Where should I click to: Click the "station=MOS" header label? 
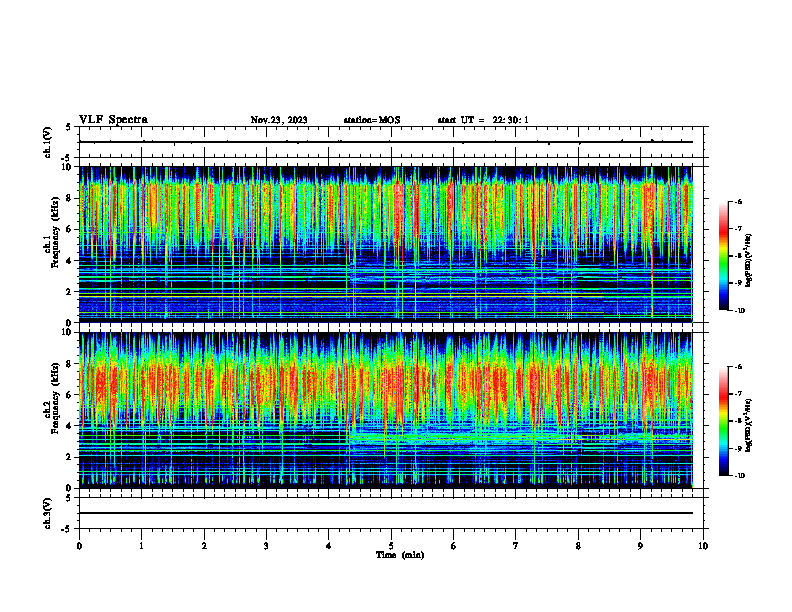pyautogui.click(x=372, y=120)
